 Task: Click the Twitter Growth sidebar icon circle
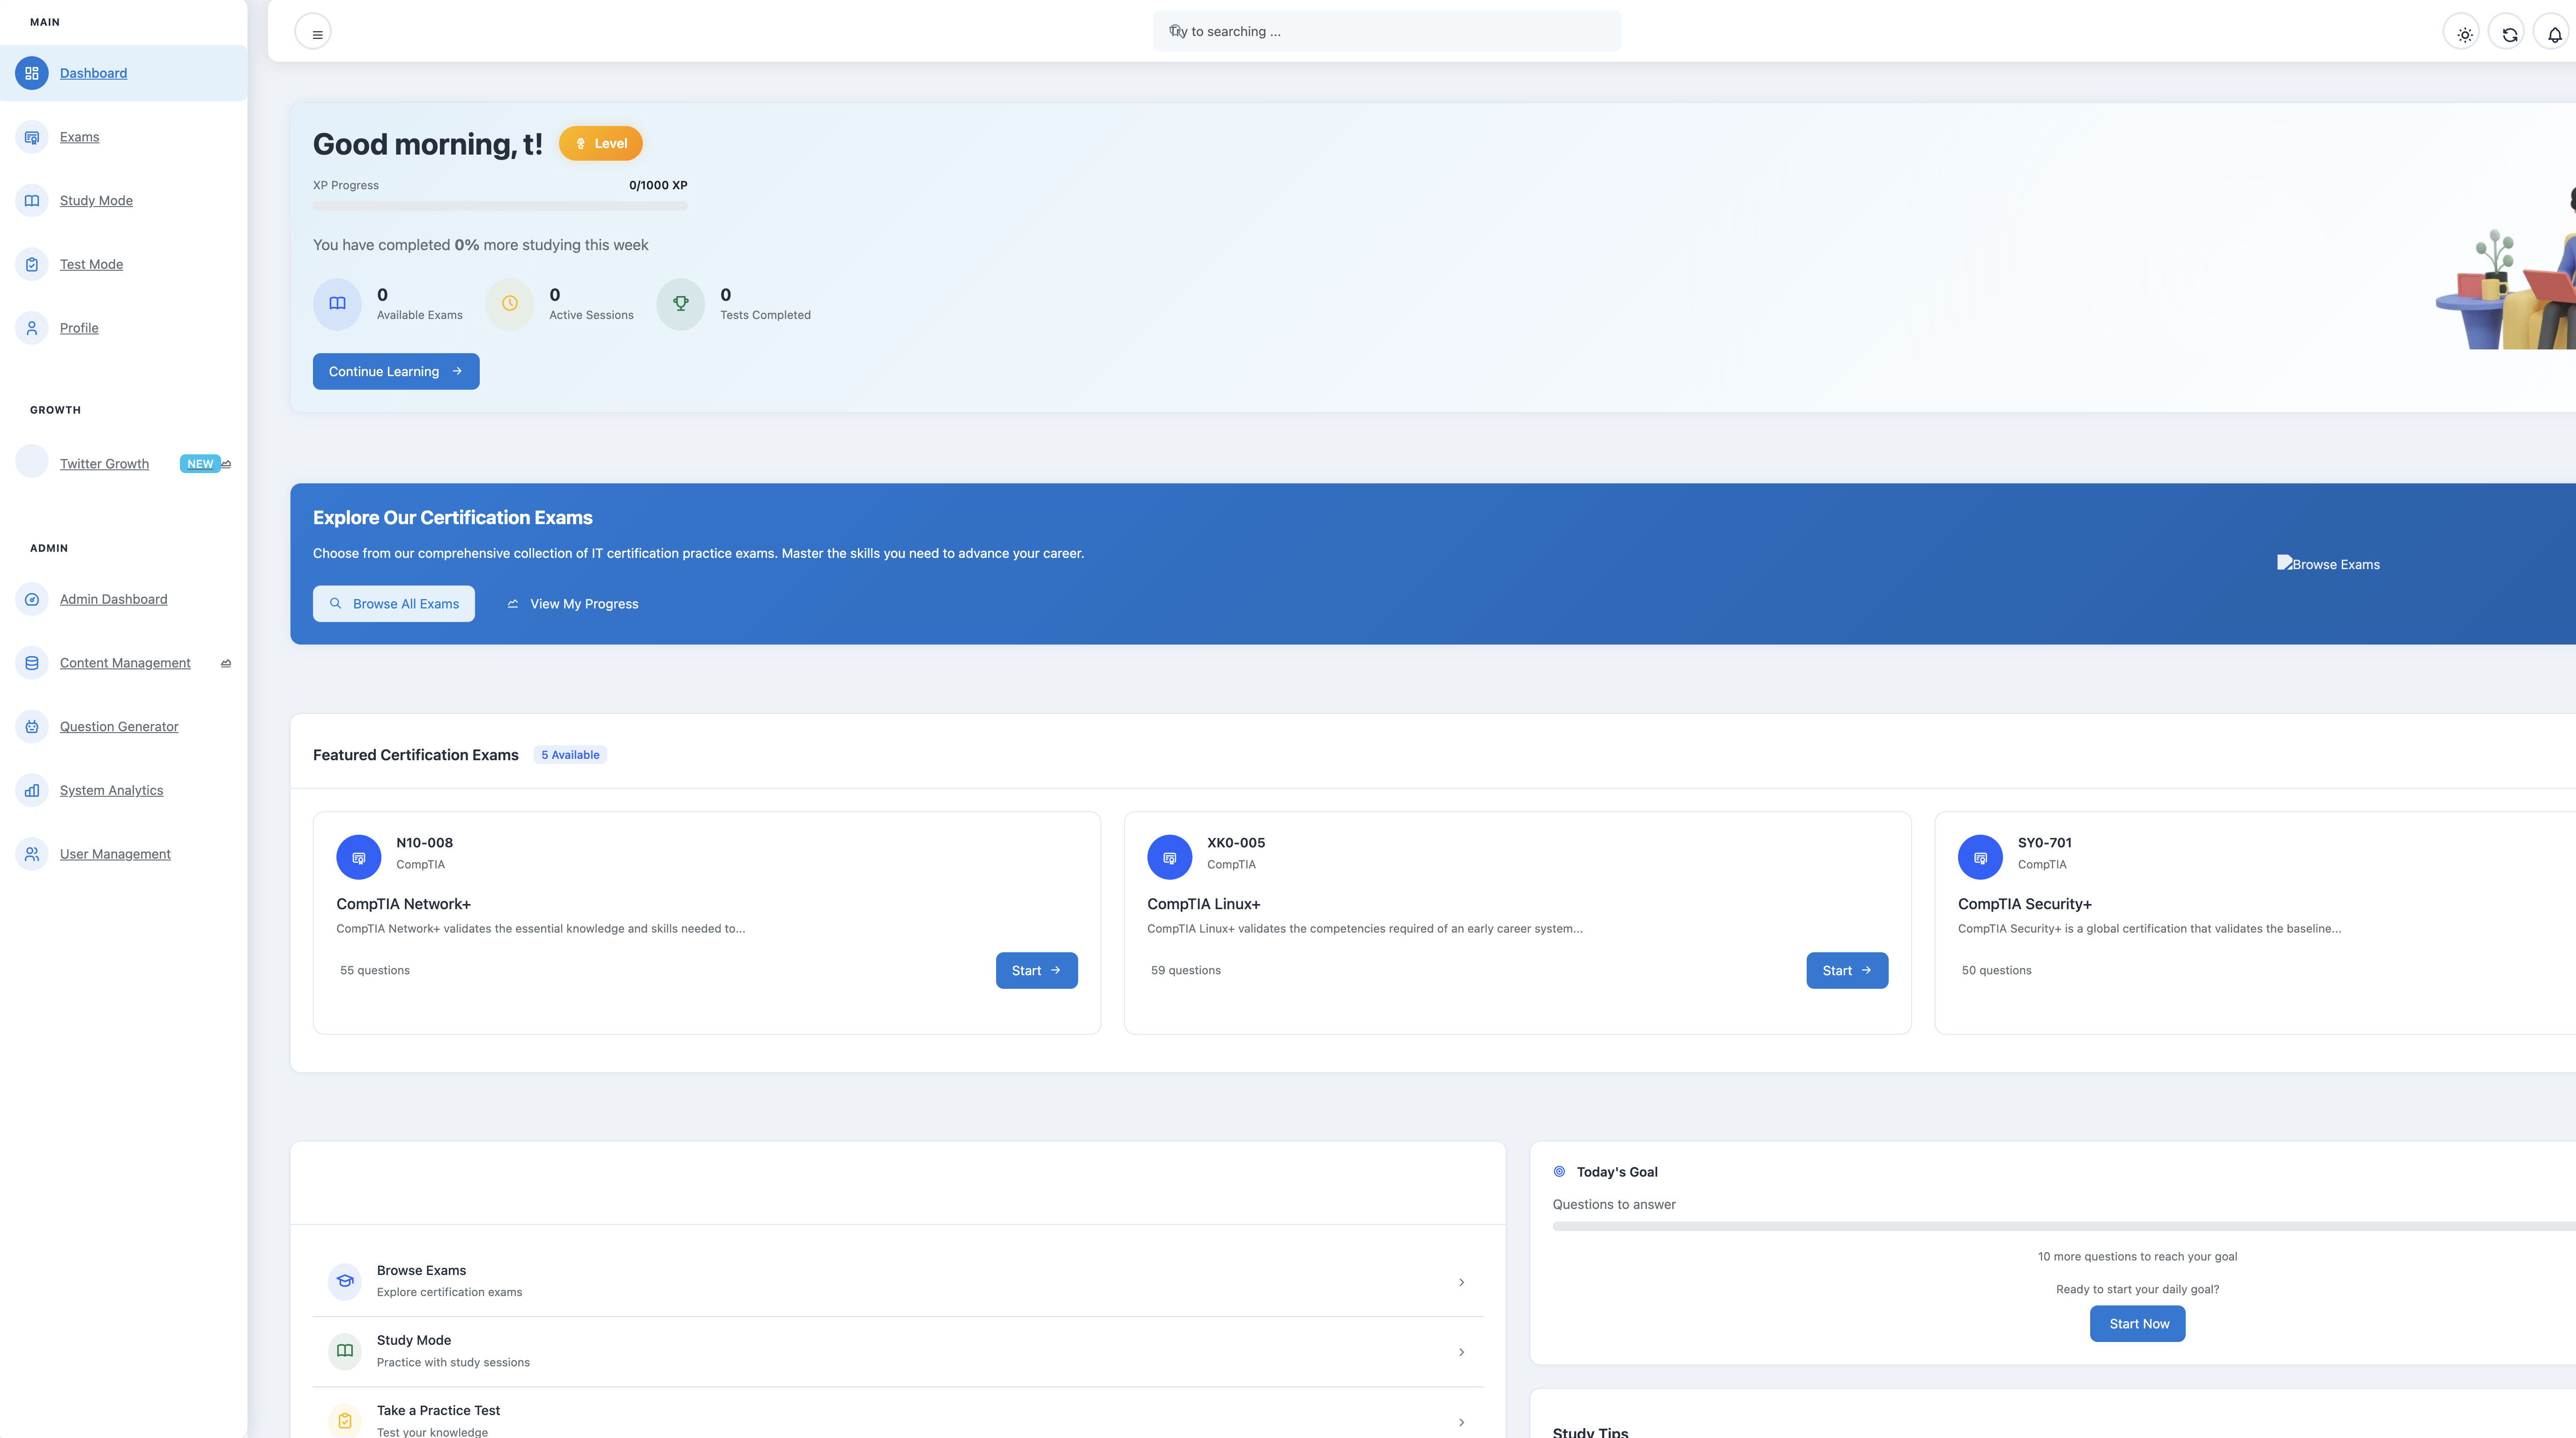(x=32, y=461)
